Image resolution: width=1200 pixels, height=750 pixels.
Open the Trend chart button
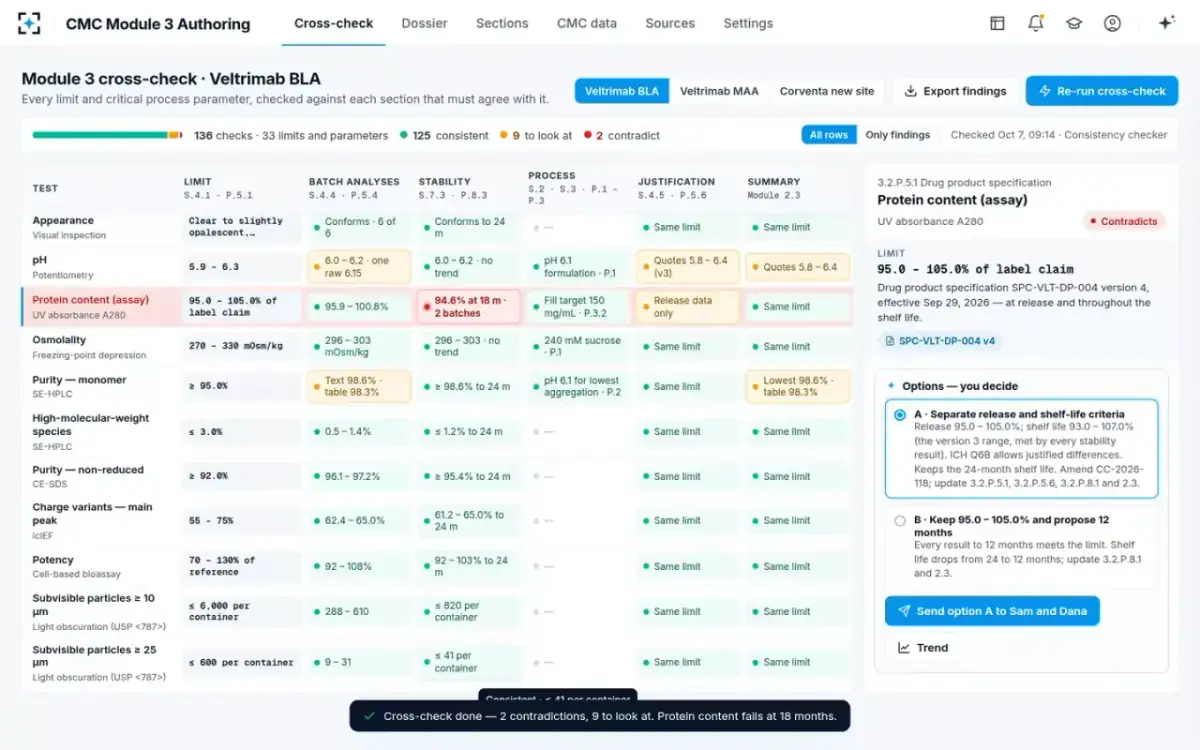tap(923, 647)
